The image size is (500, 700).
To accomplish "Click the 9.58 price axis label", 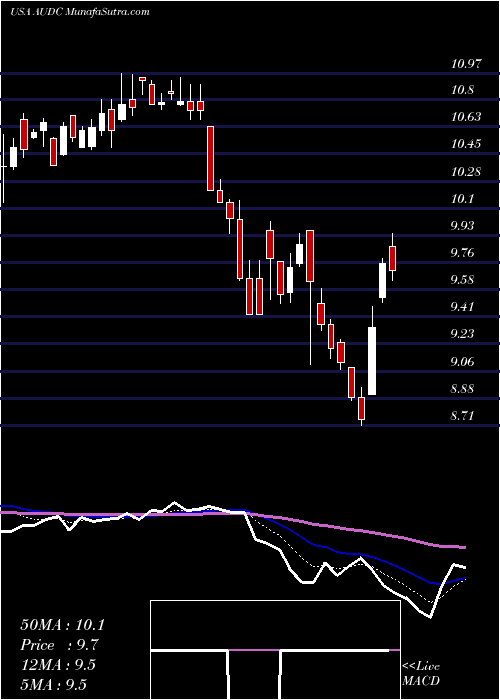I will click(x=464, y=280).
